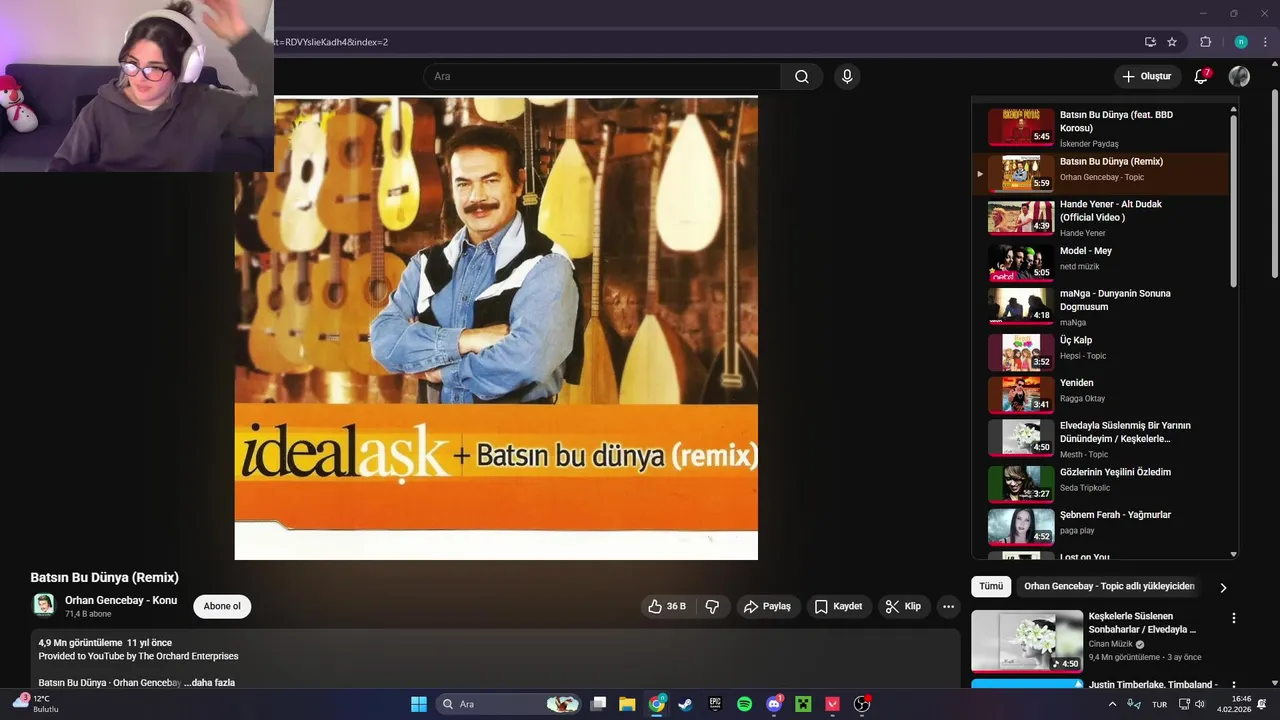
Task: Dislike the video with thumbs down
Action: click(712, 606)
